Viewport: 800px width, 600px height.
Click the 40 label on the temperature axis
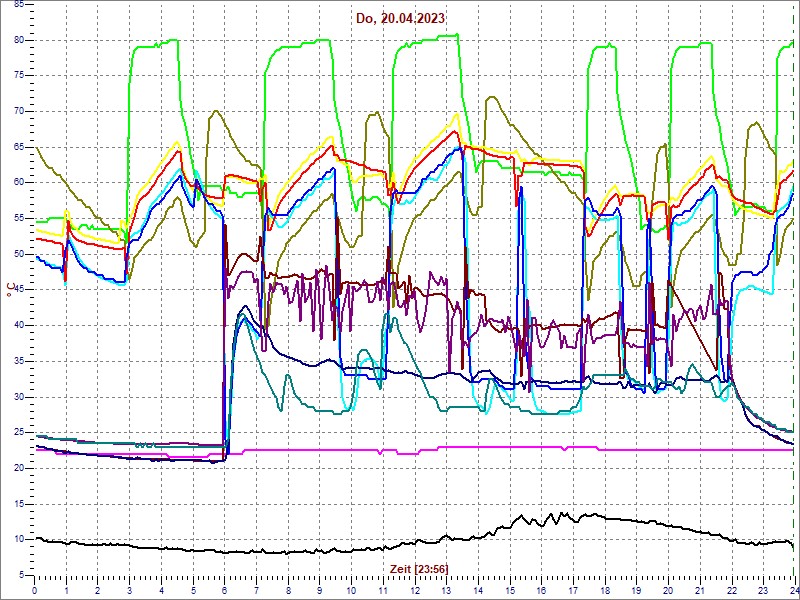18,326
